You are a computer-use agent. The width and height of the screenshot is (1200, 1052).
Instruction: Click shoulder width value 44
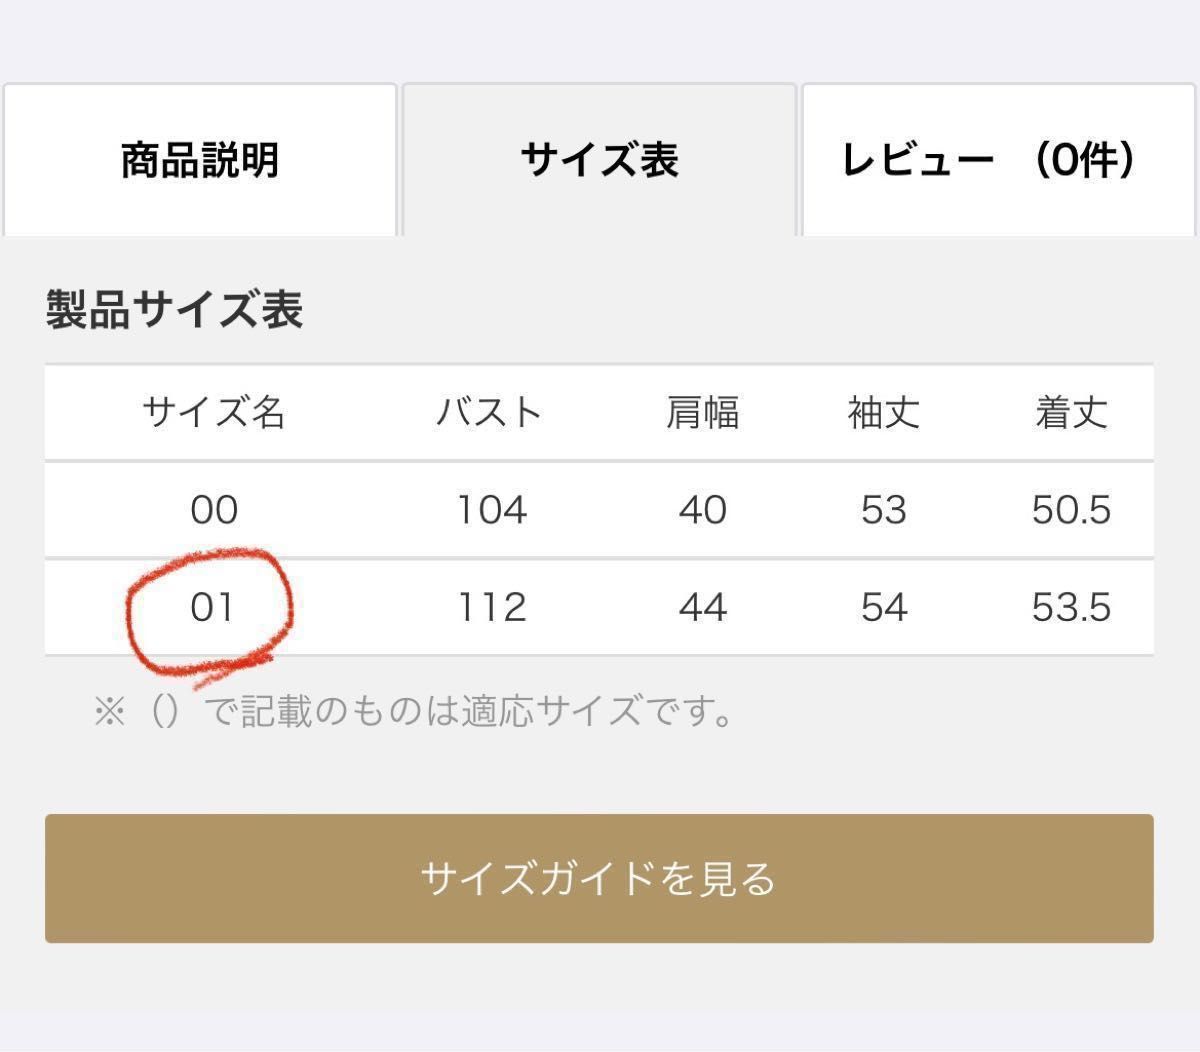[703, 607]
